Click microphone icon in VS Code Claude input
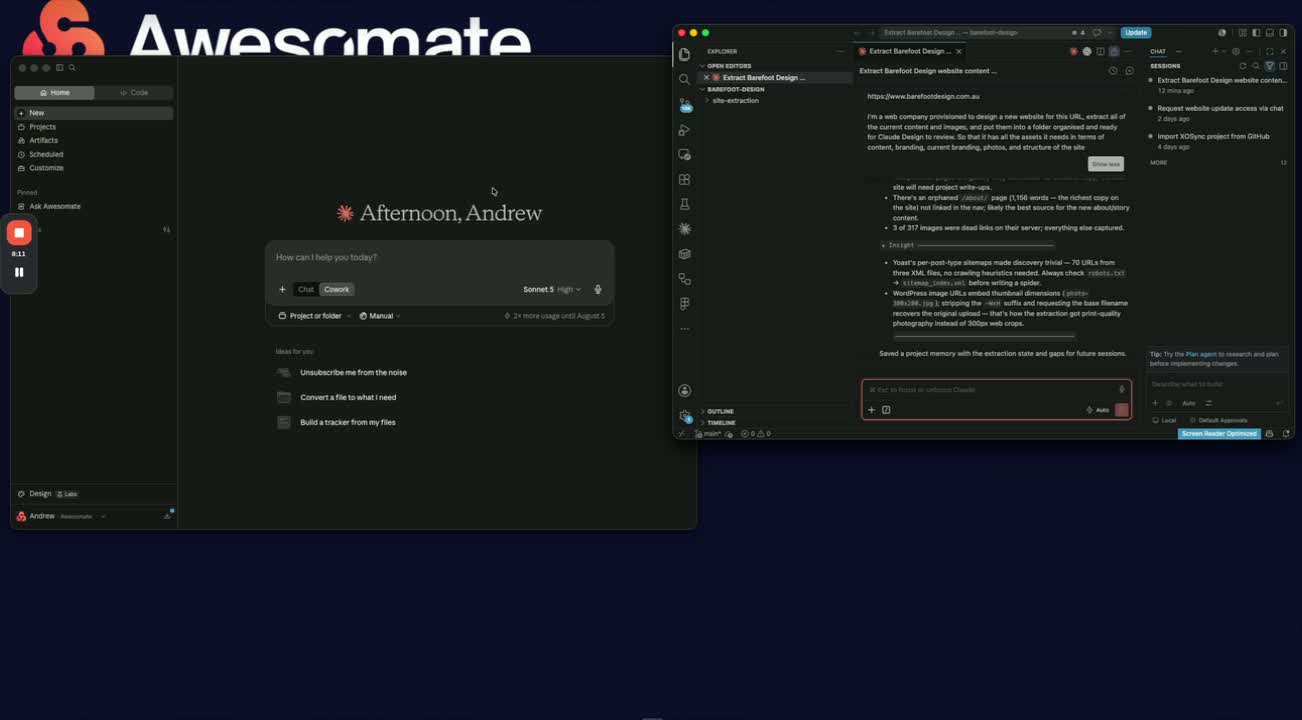 (1122, 390)
